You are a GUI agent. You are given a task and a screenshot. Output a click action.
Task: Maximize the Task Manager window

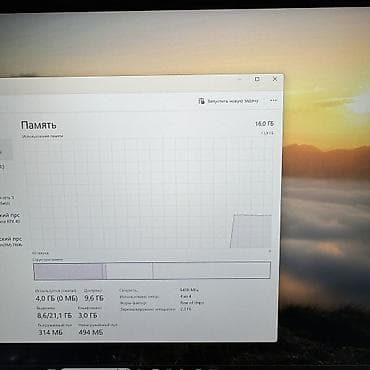tap(257, 79)
